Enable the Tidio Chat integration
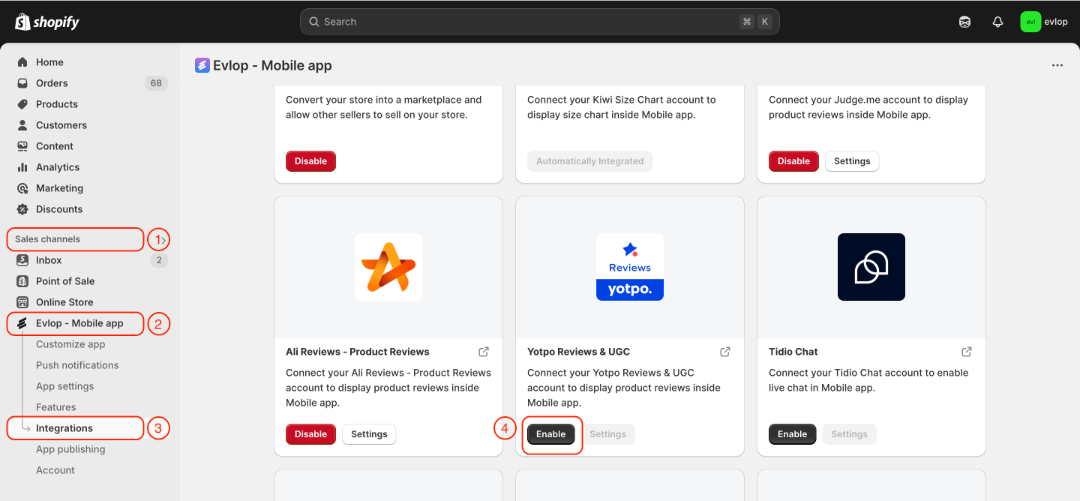Image resolution: width=1080 pixels, height=501 pixels. (792, 434)
